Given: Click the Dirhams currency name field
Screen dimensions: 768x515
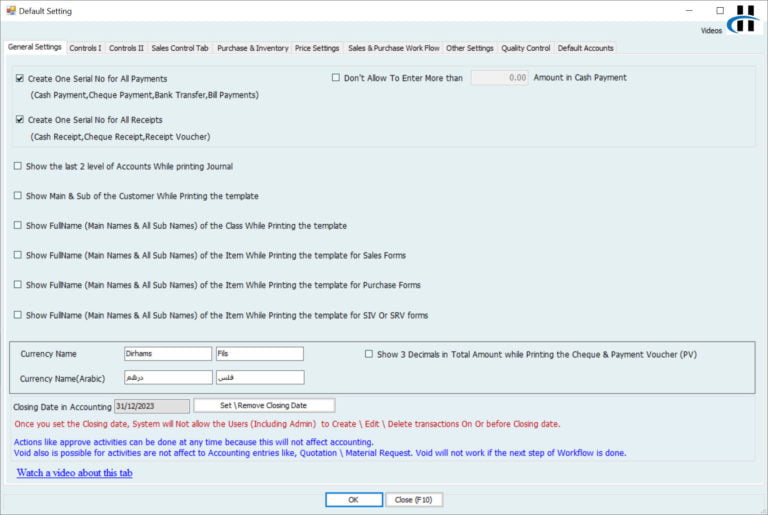Looking at the screenshot, I should (167, 354).
